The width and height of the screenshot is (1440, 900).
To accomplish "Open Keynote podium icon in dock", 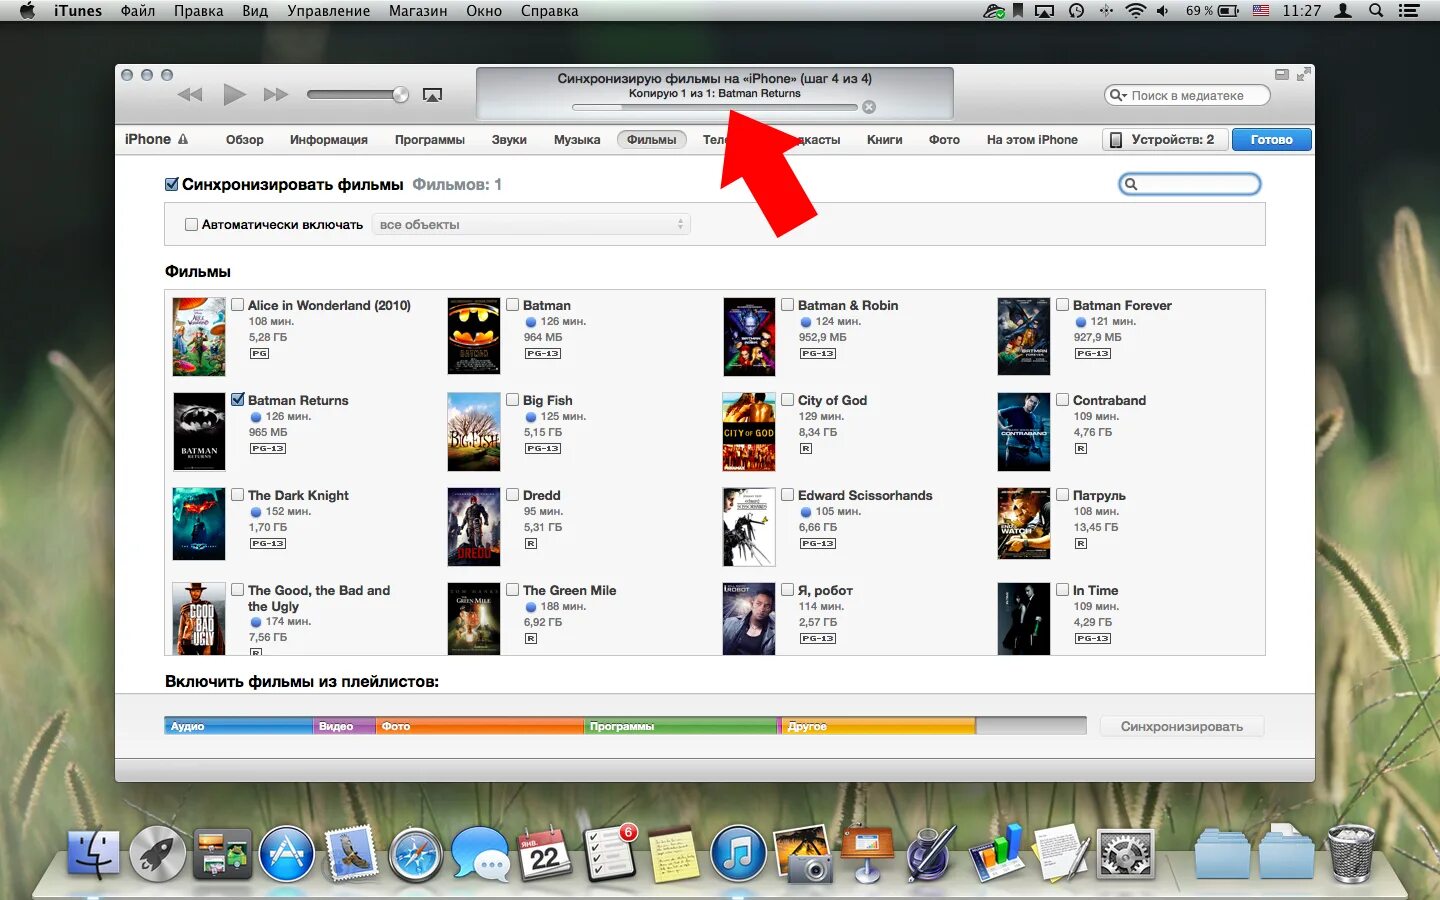I will tap(867, 853).
